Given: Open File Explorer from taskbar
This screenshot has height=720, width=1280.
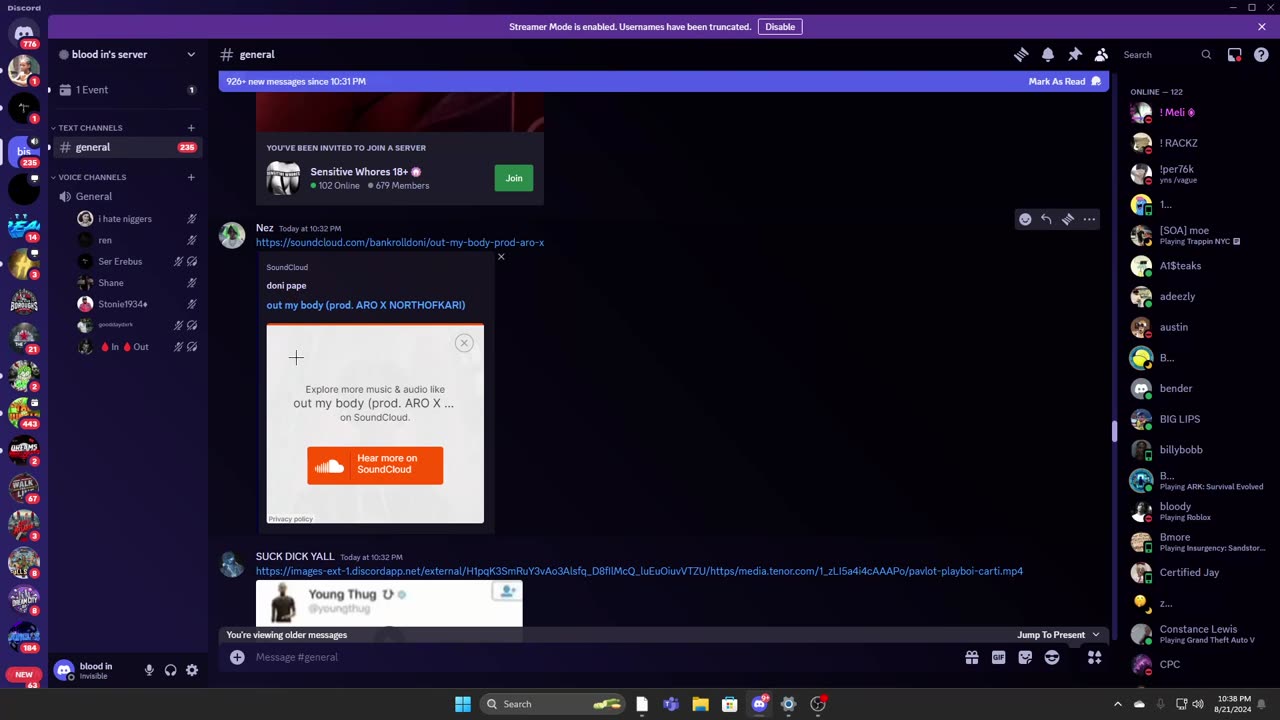Looking at the screenshot, I should [700, 704].
